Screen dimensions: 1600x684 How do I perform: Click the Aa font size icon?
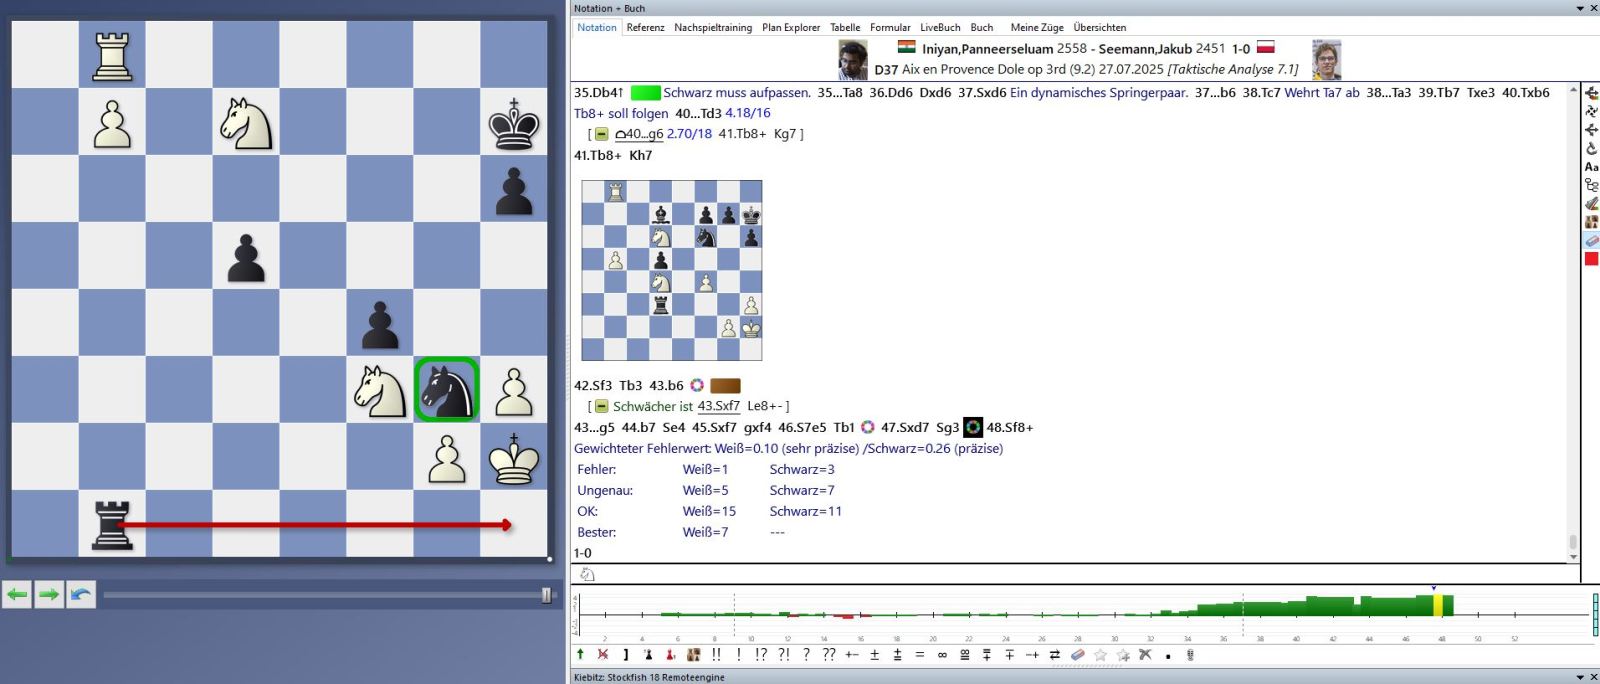point(1591,167)
